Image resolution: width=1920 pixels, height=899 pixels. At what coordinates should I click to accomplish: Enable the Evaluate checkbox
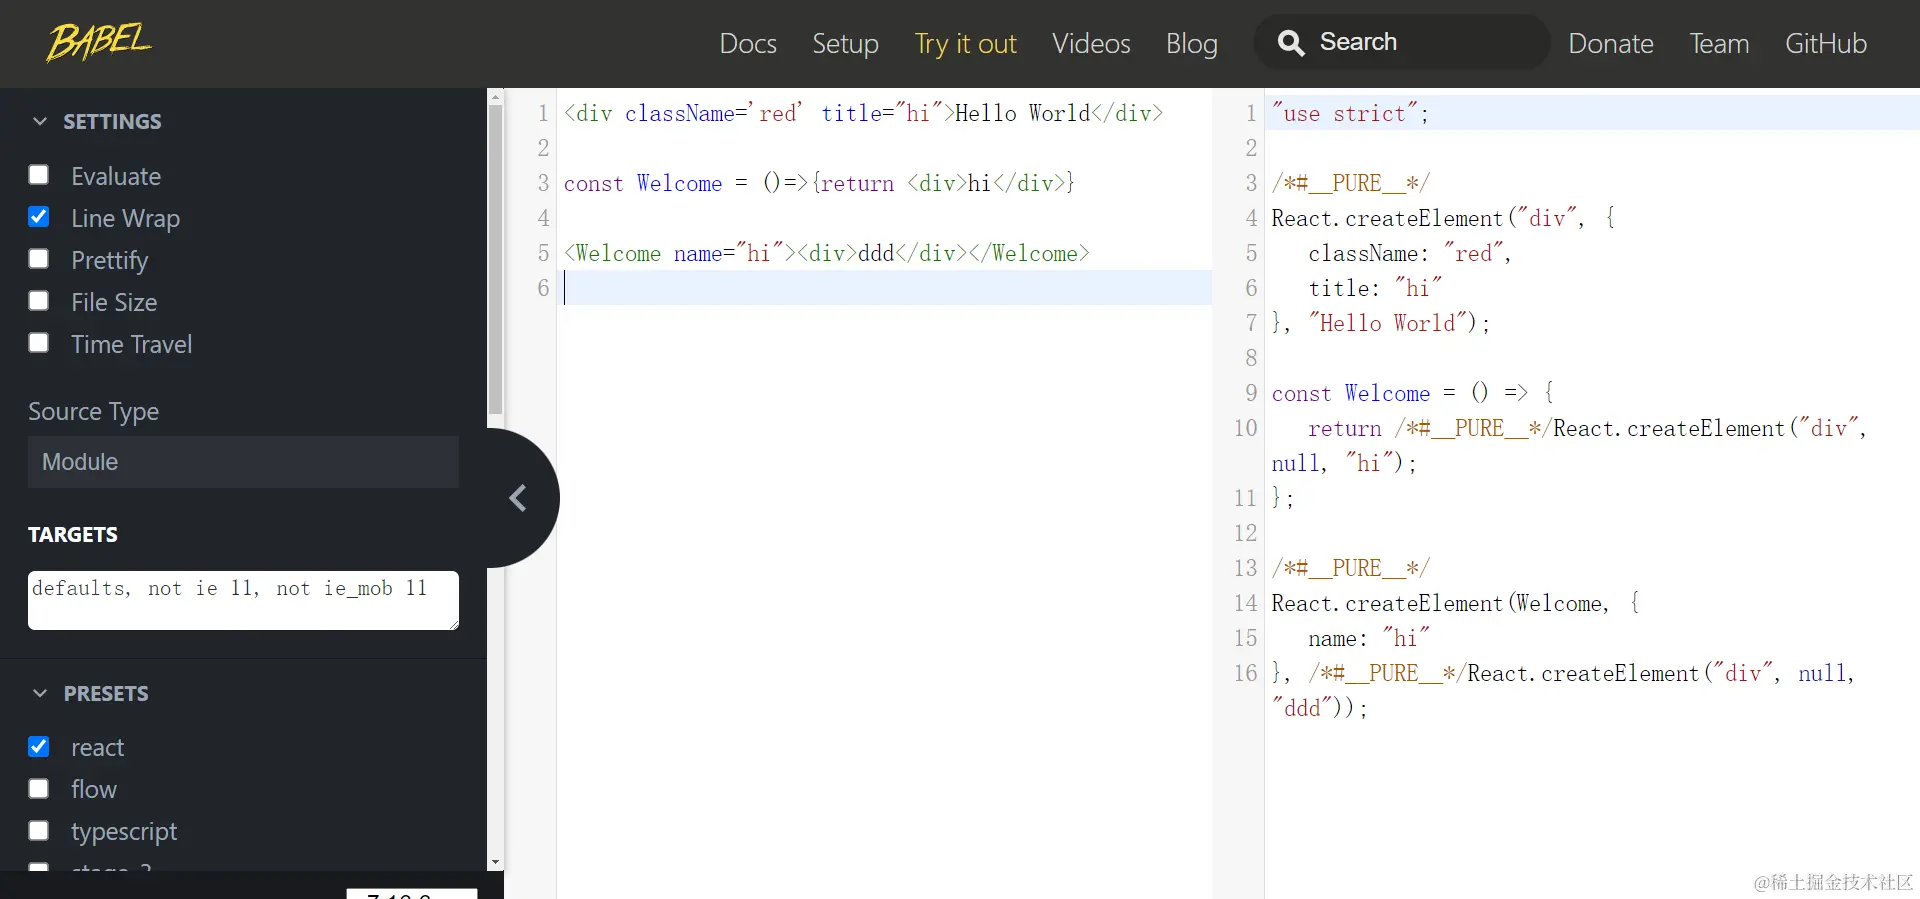click(39, 175)
